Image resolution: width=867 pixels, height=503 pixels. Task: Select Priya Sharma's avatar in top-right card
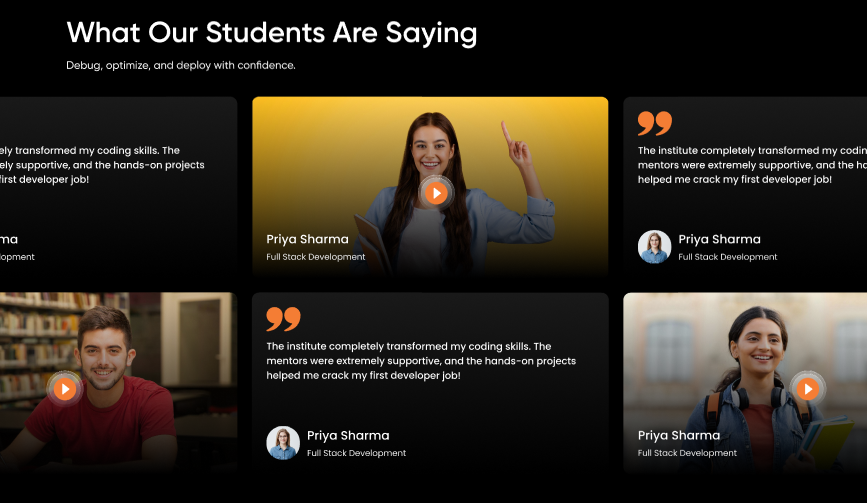coord(654,247)
